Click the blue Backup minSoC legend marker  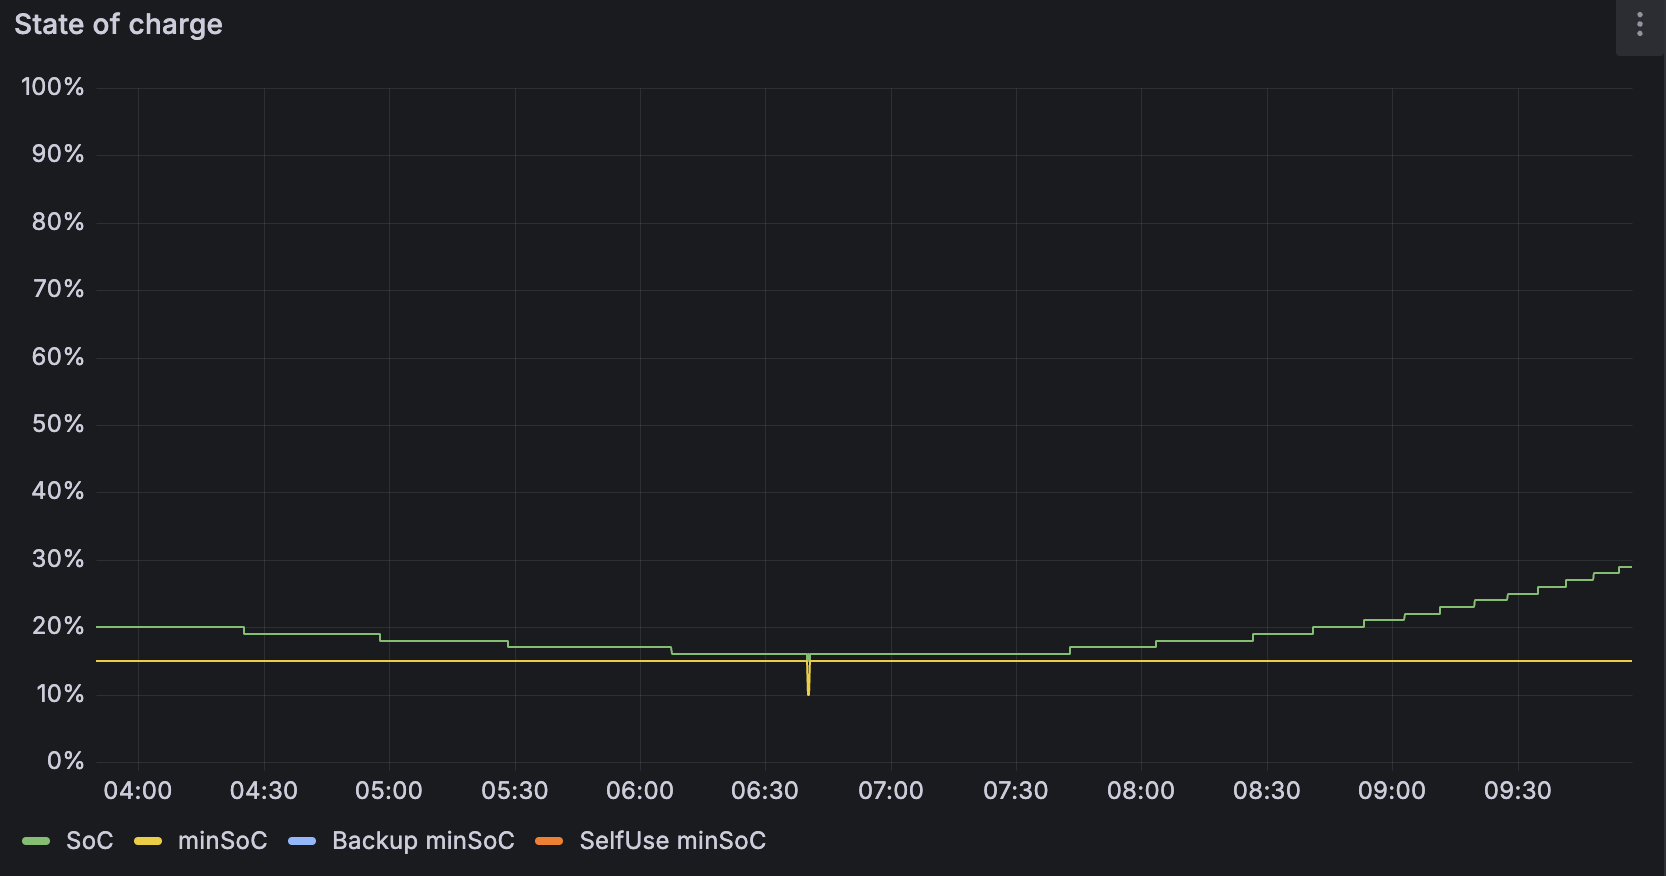click(x=302, y=841)
